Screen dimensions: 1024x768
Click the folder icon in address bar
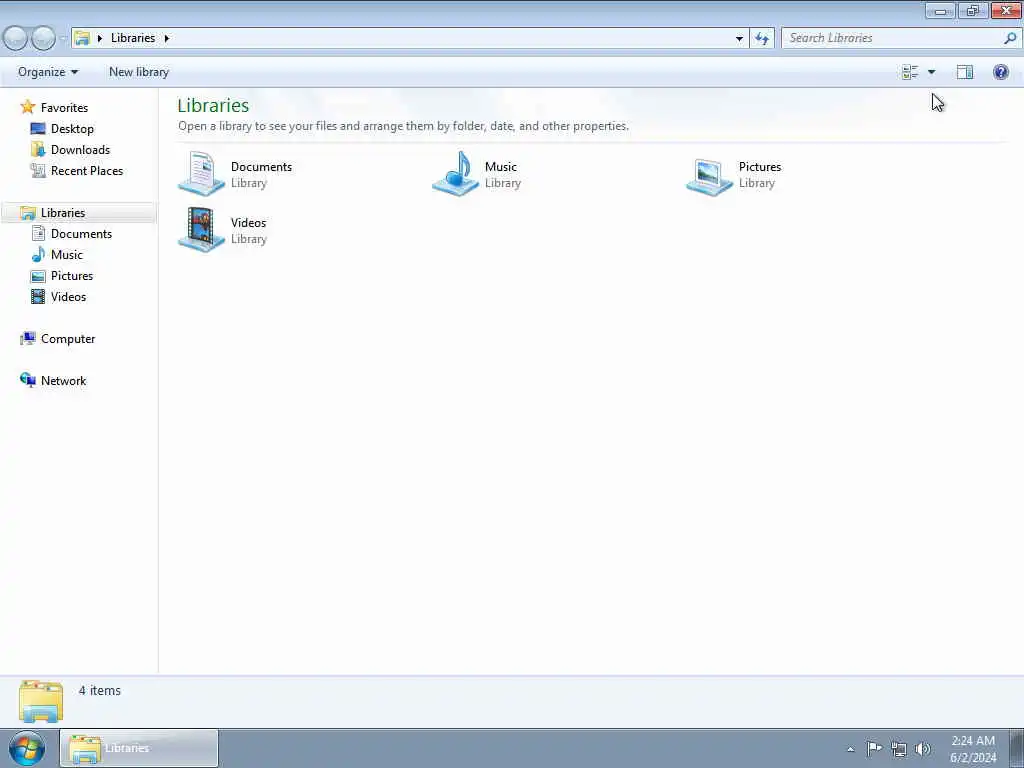tap(82, 38)
